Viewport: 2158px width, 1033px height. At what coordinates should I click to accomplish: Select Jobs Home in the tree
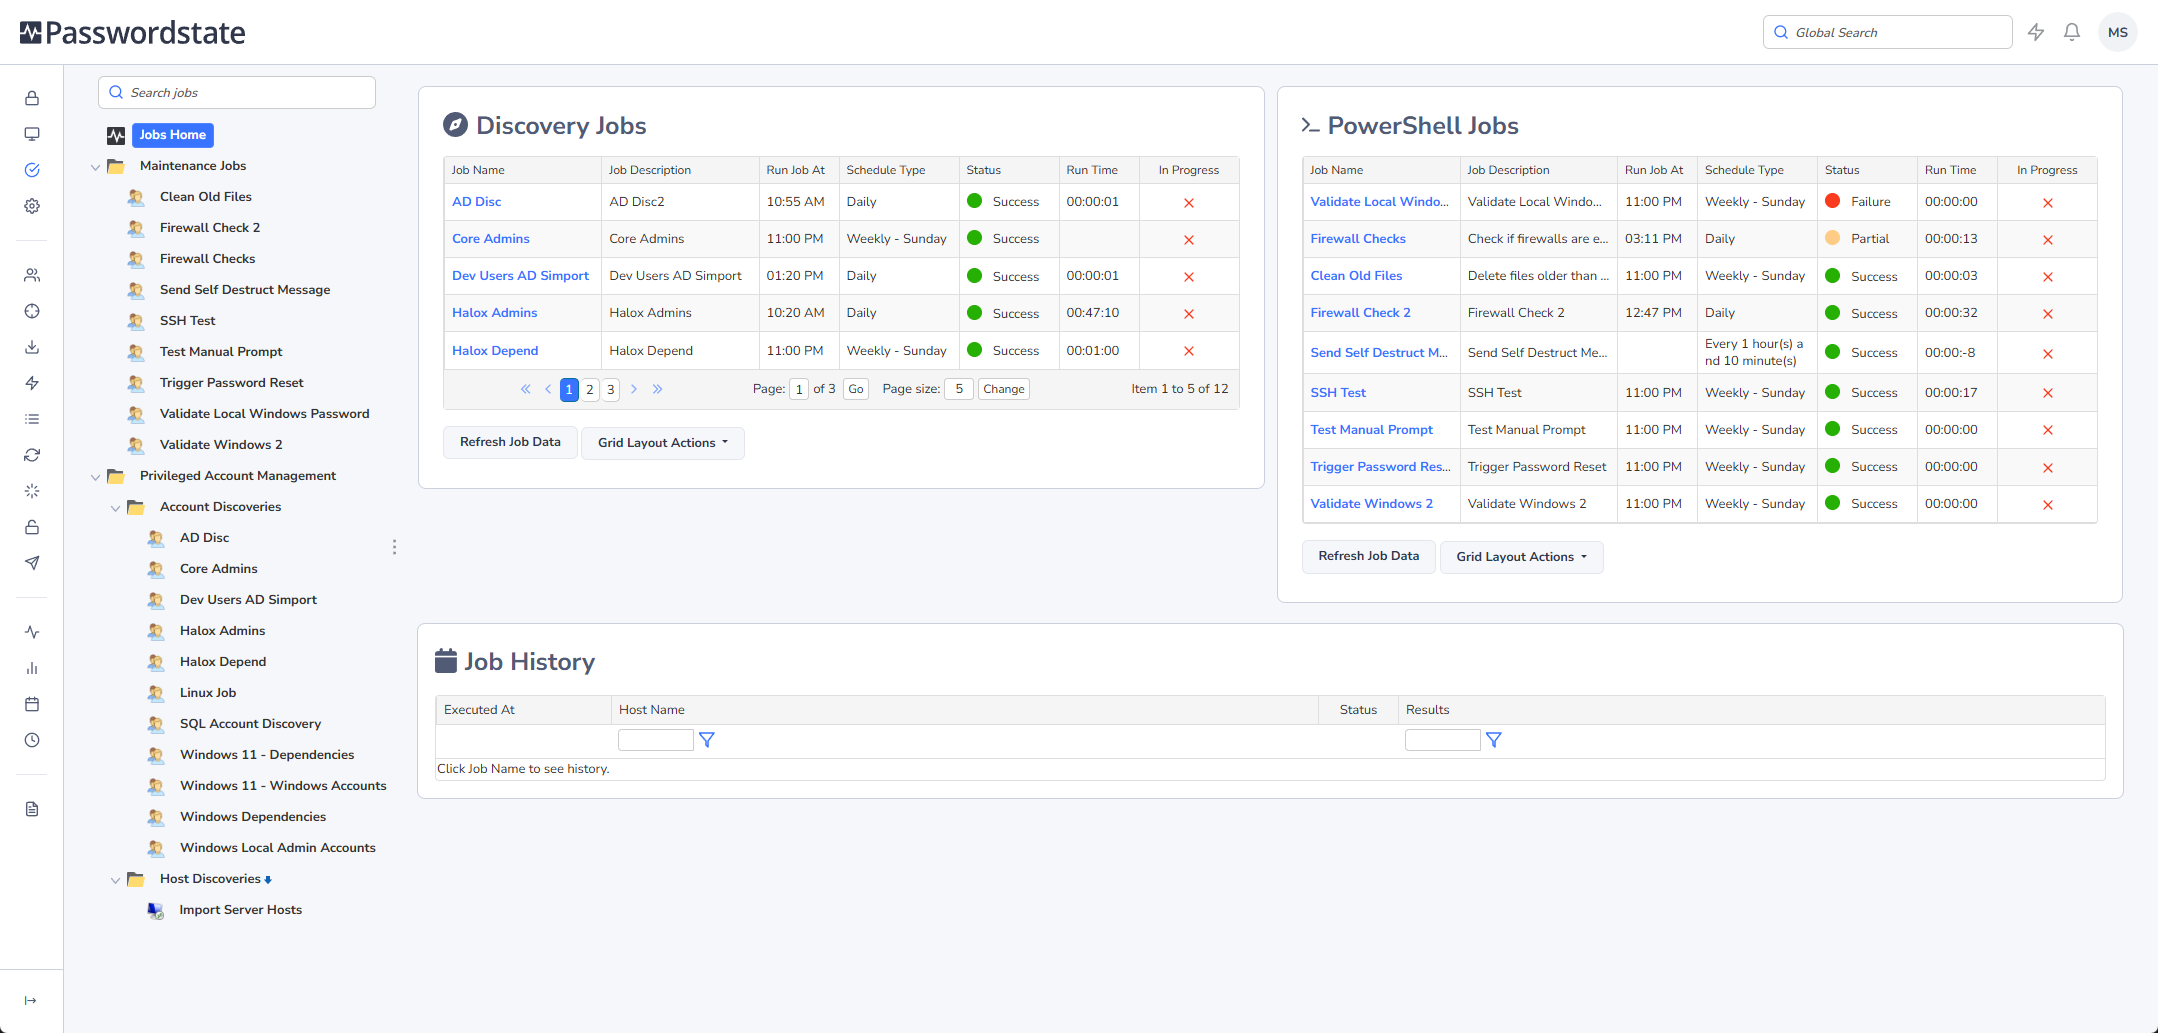click(172, 135)
